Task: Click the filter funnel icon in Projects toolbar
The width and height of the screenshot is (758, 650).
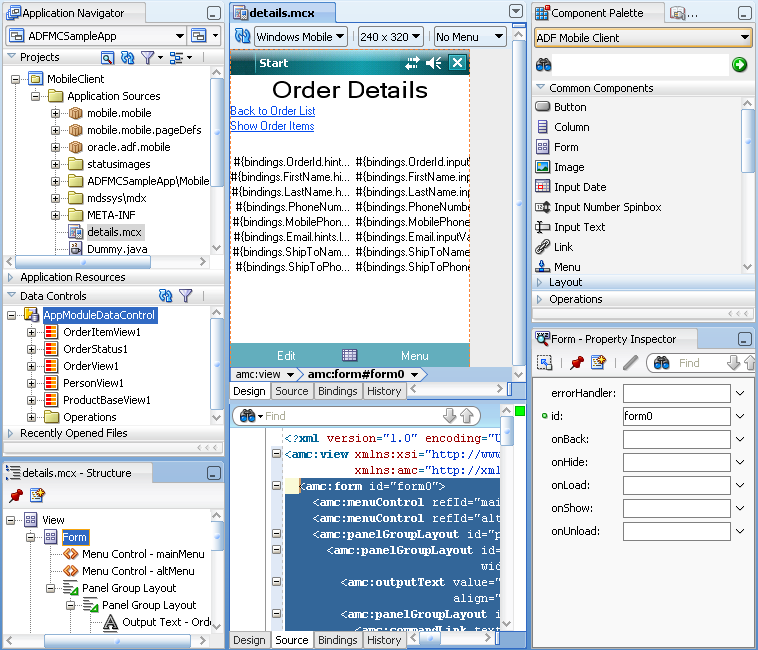Action: (x=147, y=58)
